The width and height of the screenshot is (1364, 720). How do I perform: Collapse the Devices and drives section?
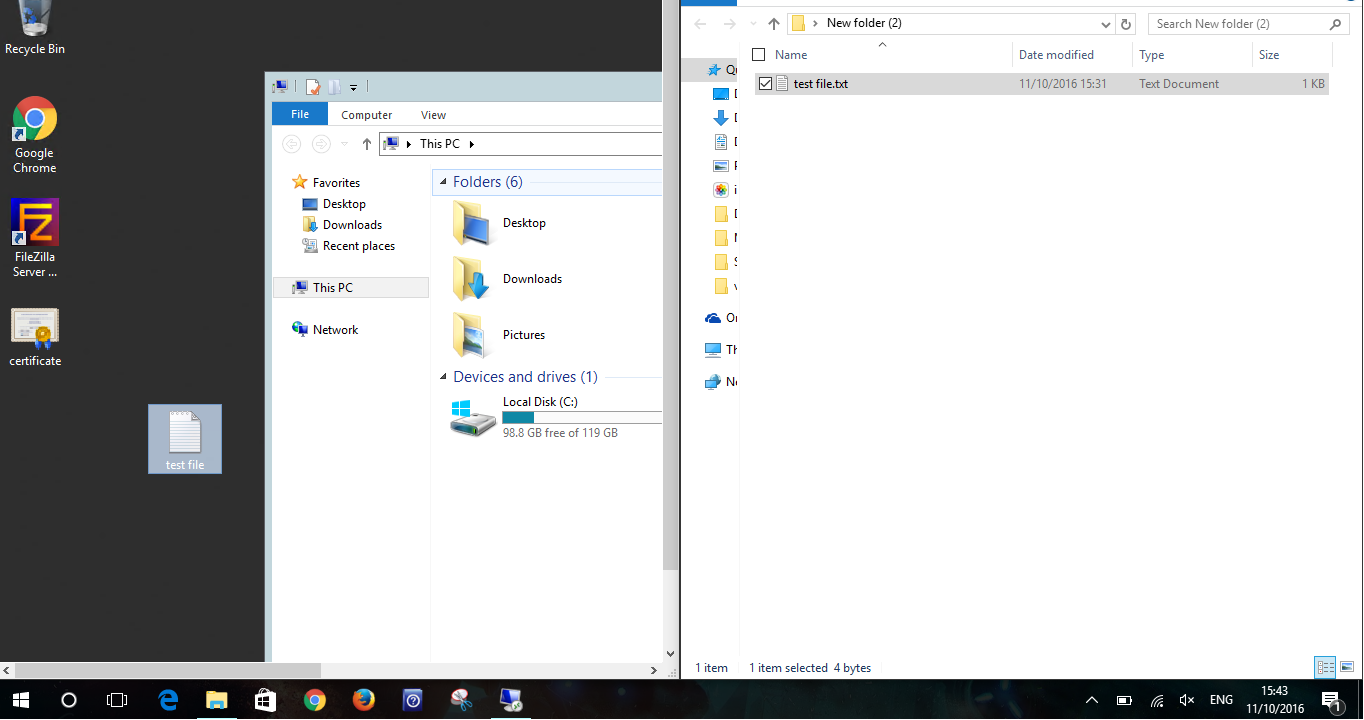441,376
